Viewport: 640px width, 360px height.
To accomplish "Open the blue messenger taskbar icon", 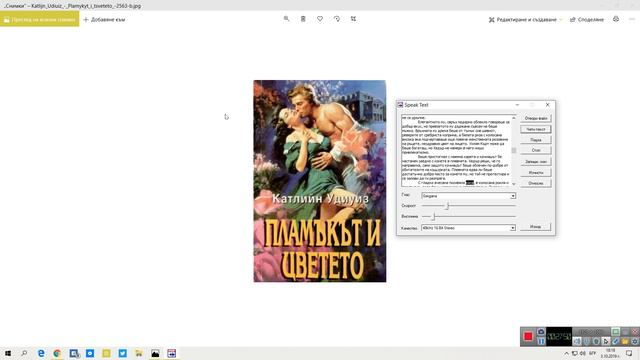I will (90, 353).
